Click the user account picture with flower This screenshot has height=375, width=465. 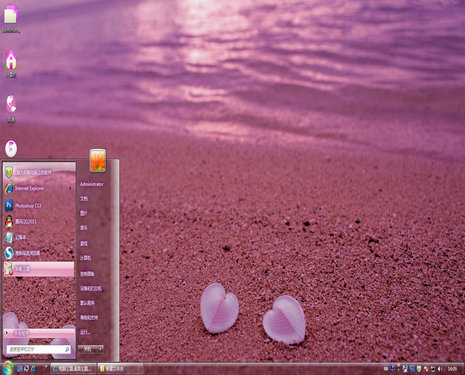click(98, 161)
